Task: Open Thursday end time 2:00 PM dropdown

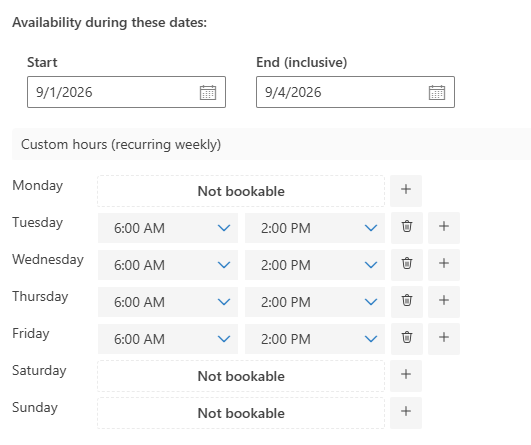Action: (x=315, y=302)
